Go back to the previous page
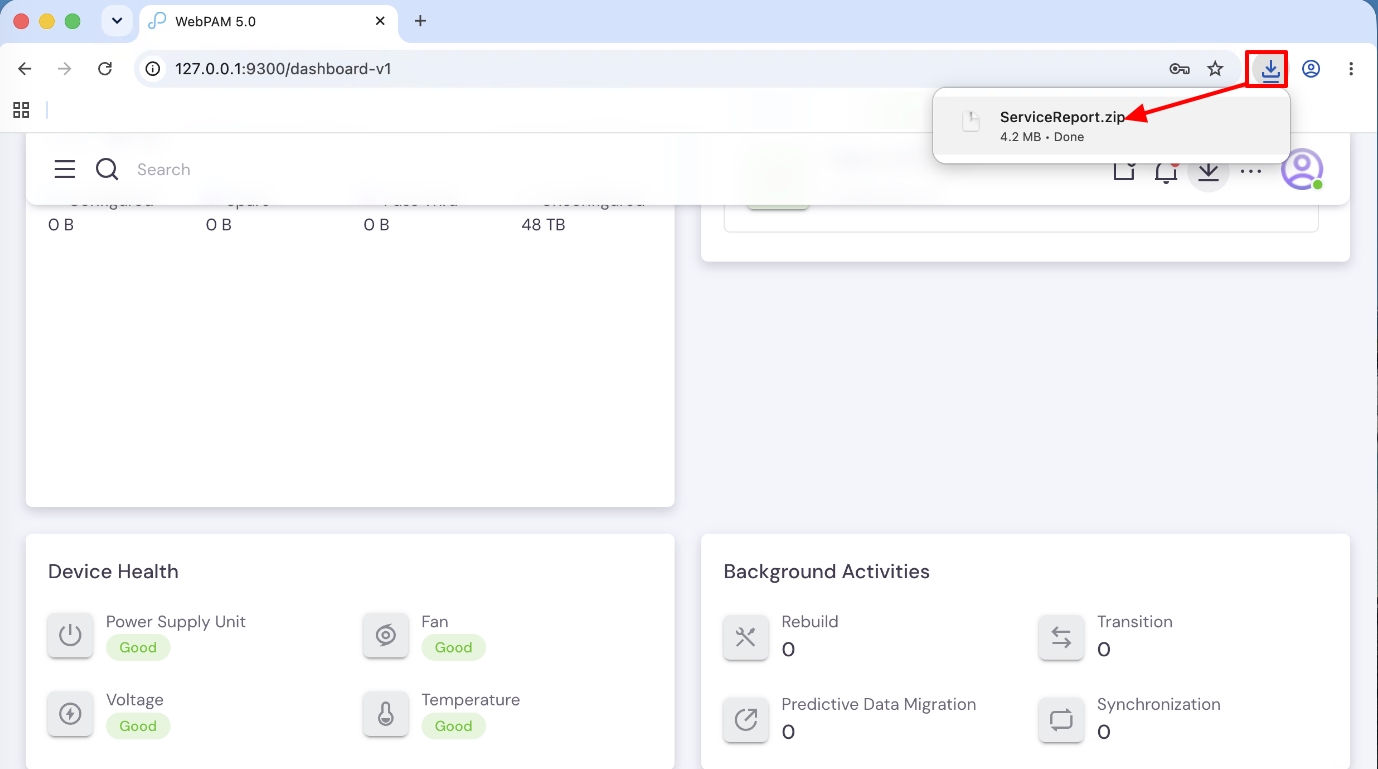This screenshot has height=769, width=1378. click(25, 69)
